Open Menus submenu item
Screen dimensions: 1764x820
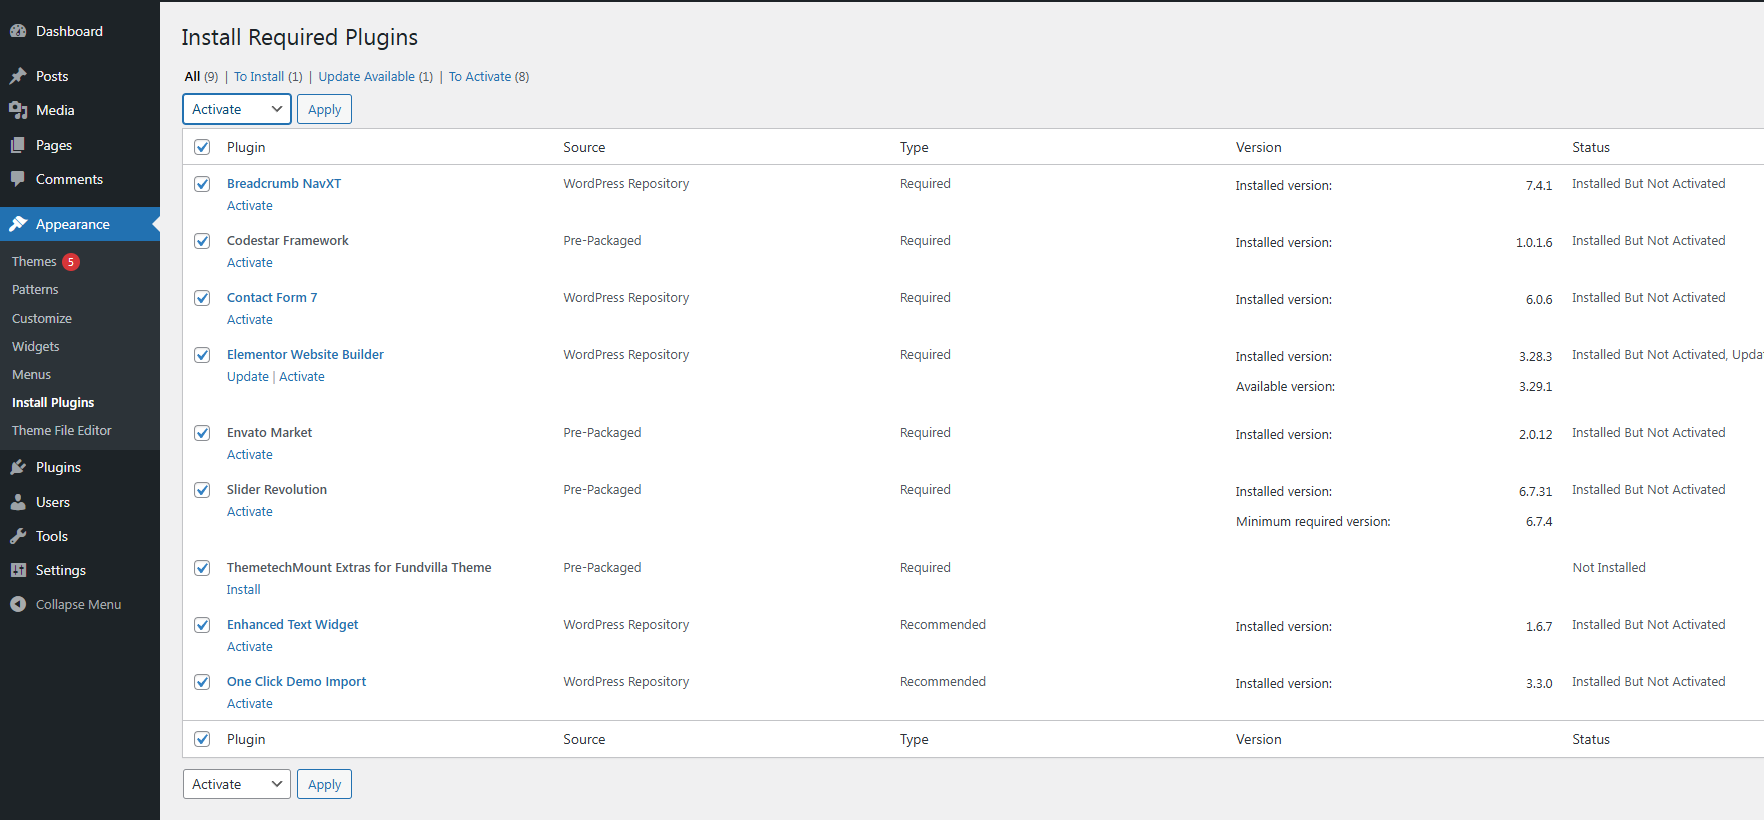point(31,374)
